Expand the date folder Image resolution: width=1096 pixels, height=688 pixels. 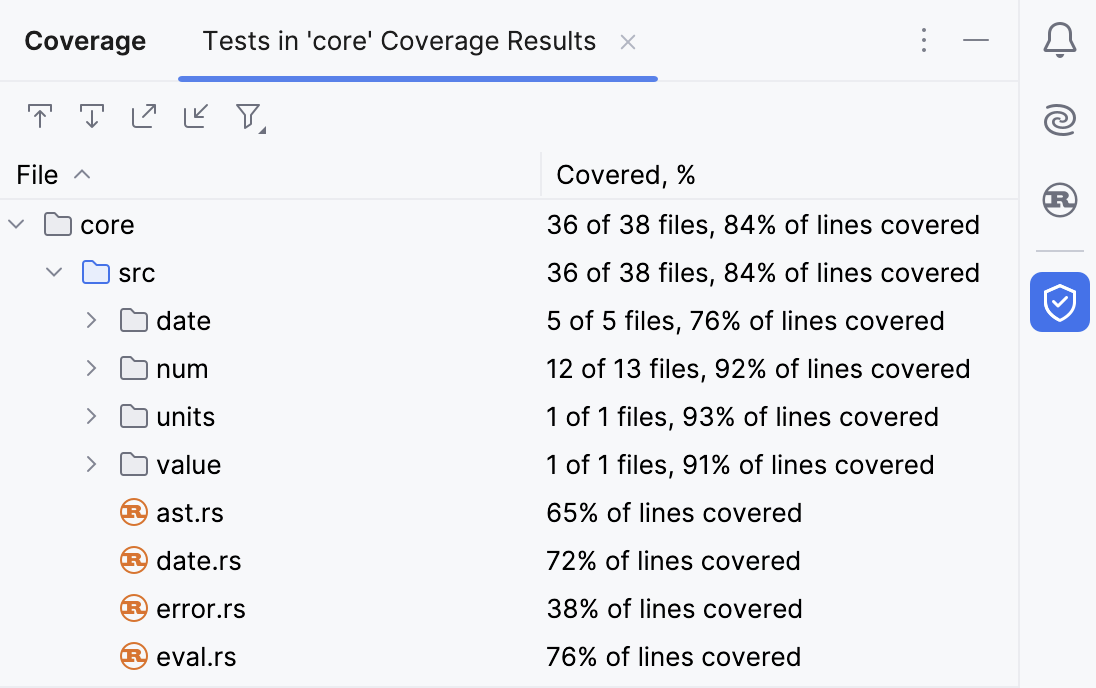click(x=91, y=320)
